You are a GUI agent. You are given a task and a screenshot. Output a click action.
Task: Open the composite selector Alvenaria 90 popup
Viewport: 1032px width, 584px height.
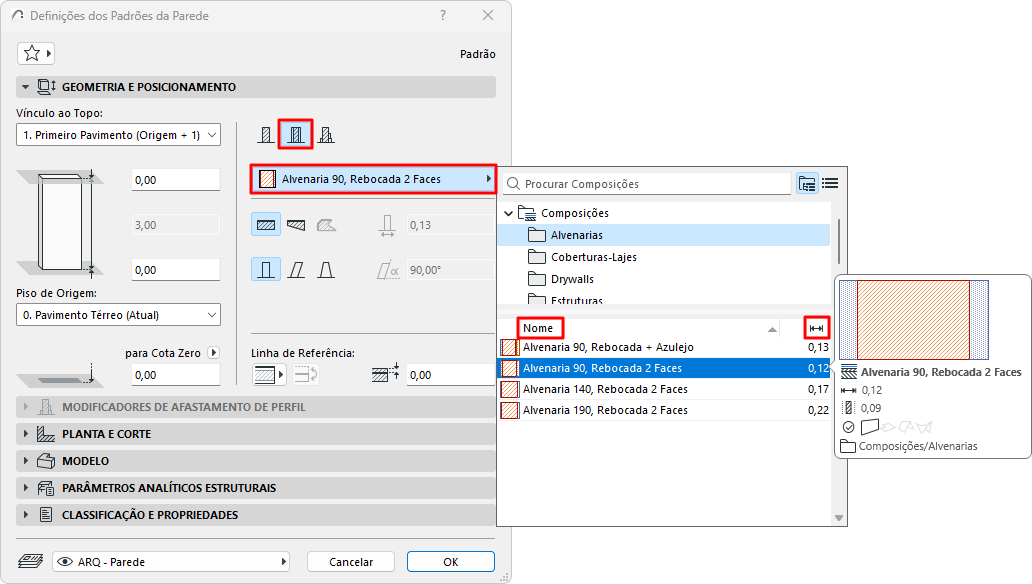373,179
